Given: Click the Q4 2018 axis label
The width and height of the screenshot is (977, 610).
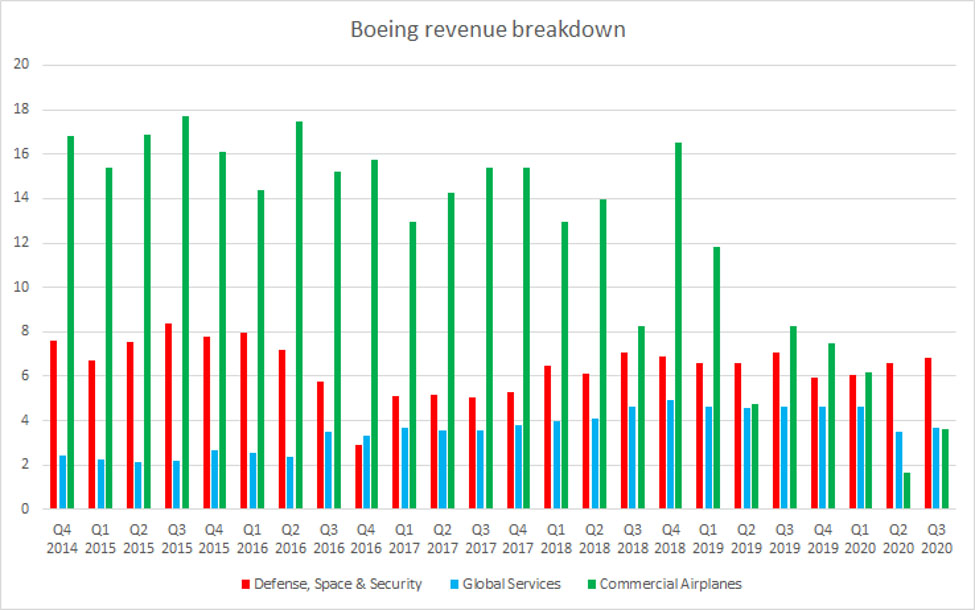Looking at the screenshot, I should [670, 539].
